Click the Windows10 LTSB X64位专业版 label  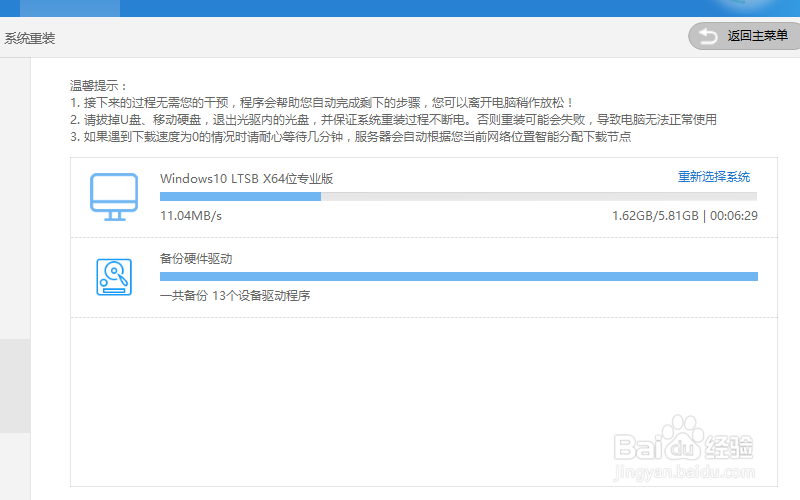246,179
